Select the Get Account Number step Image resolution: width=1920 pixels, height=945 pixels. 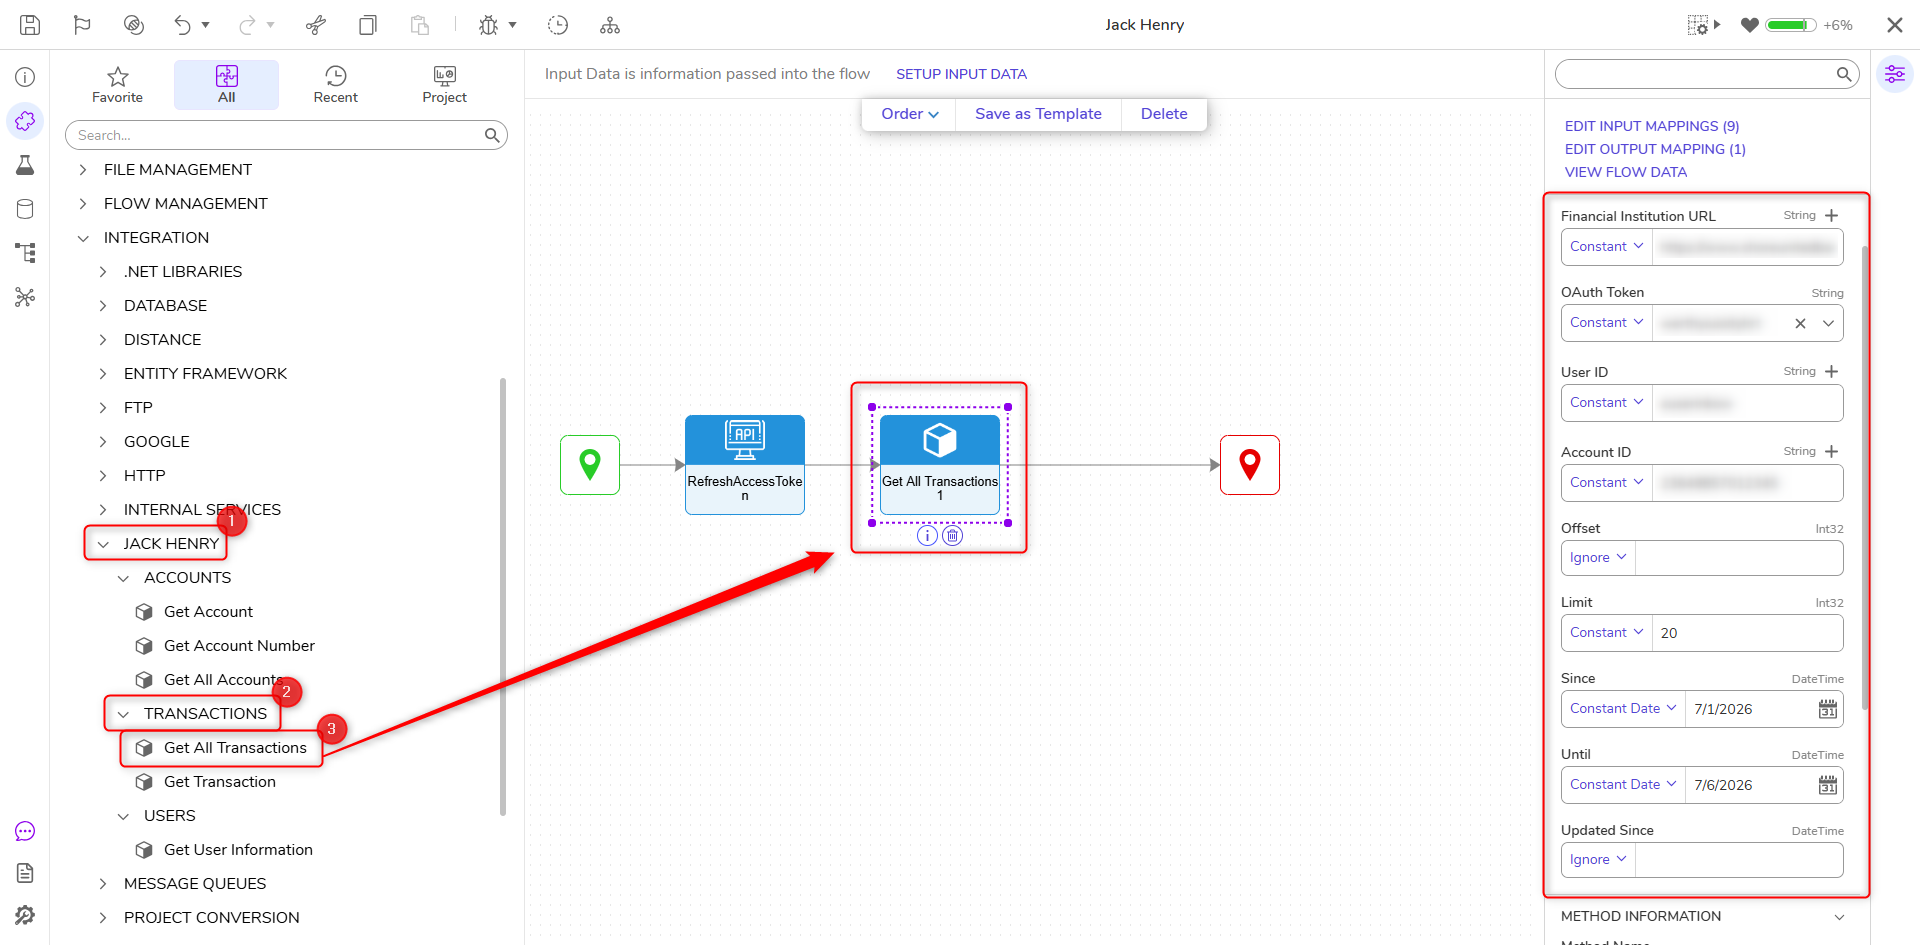coord(239,646)
